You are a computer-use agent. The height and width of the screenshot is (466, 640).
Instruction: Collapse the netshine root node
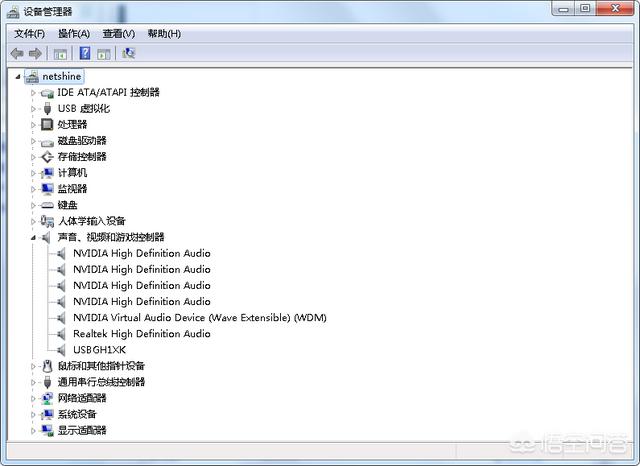tap(18, 77)
